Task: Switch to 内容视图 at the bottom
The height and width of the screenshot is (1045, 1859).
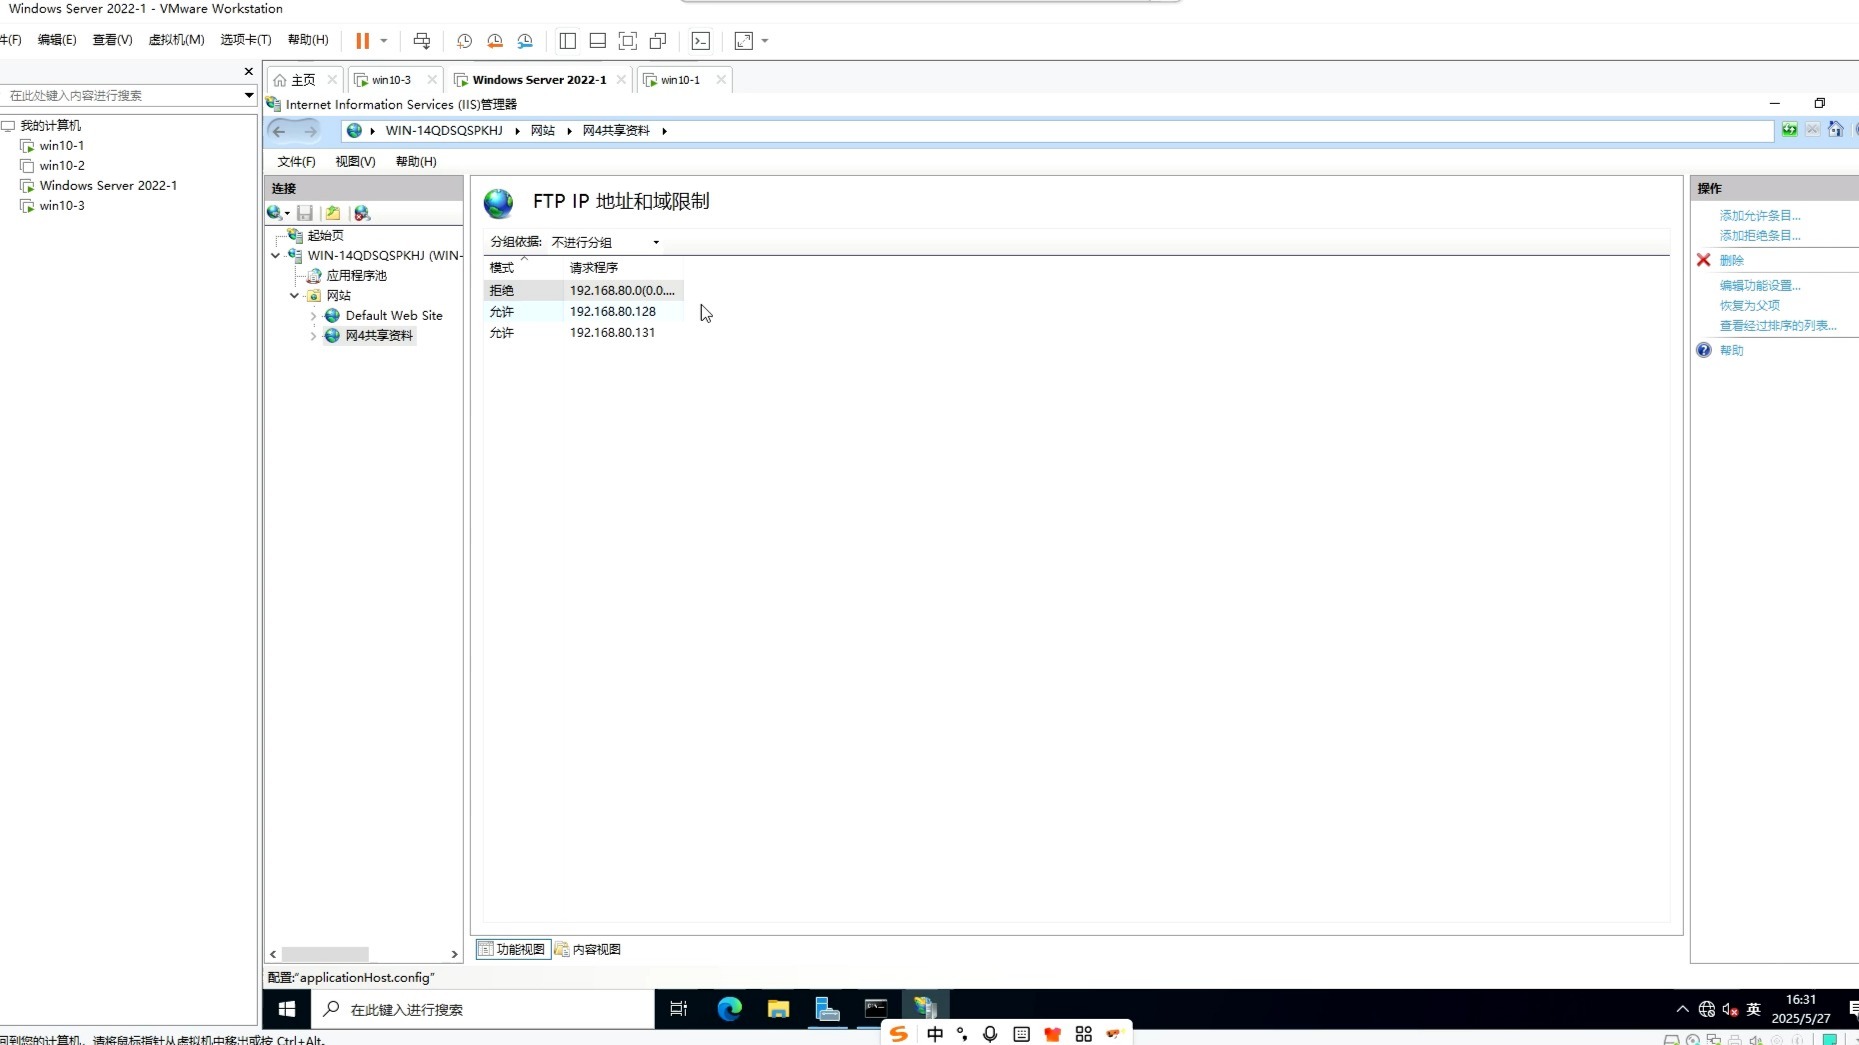Action: [x=588, y=949]
